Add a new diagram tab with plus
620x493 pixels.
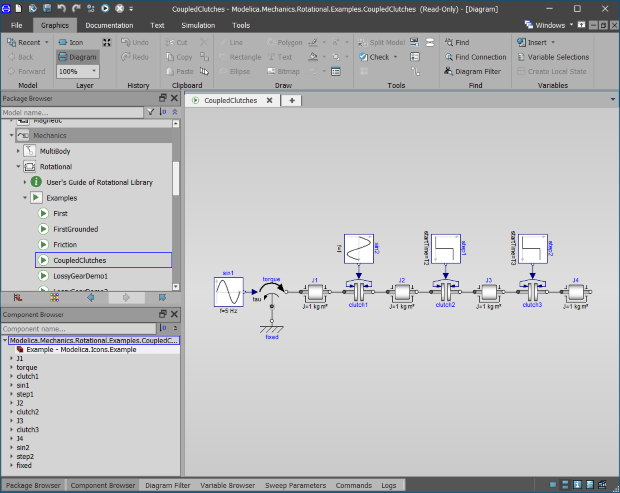click(x=292, y=101)
